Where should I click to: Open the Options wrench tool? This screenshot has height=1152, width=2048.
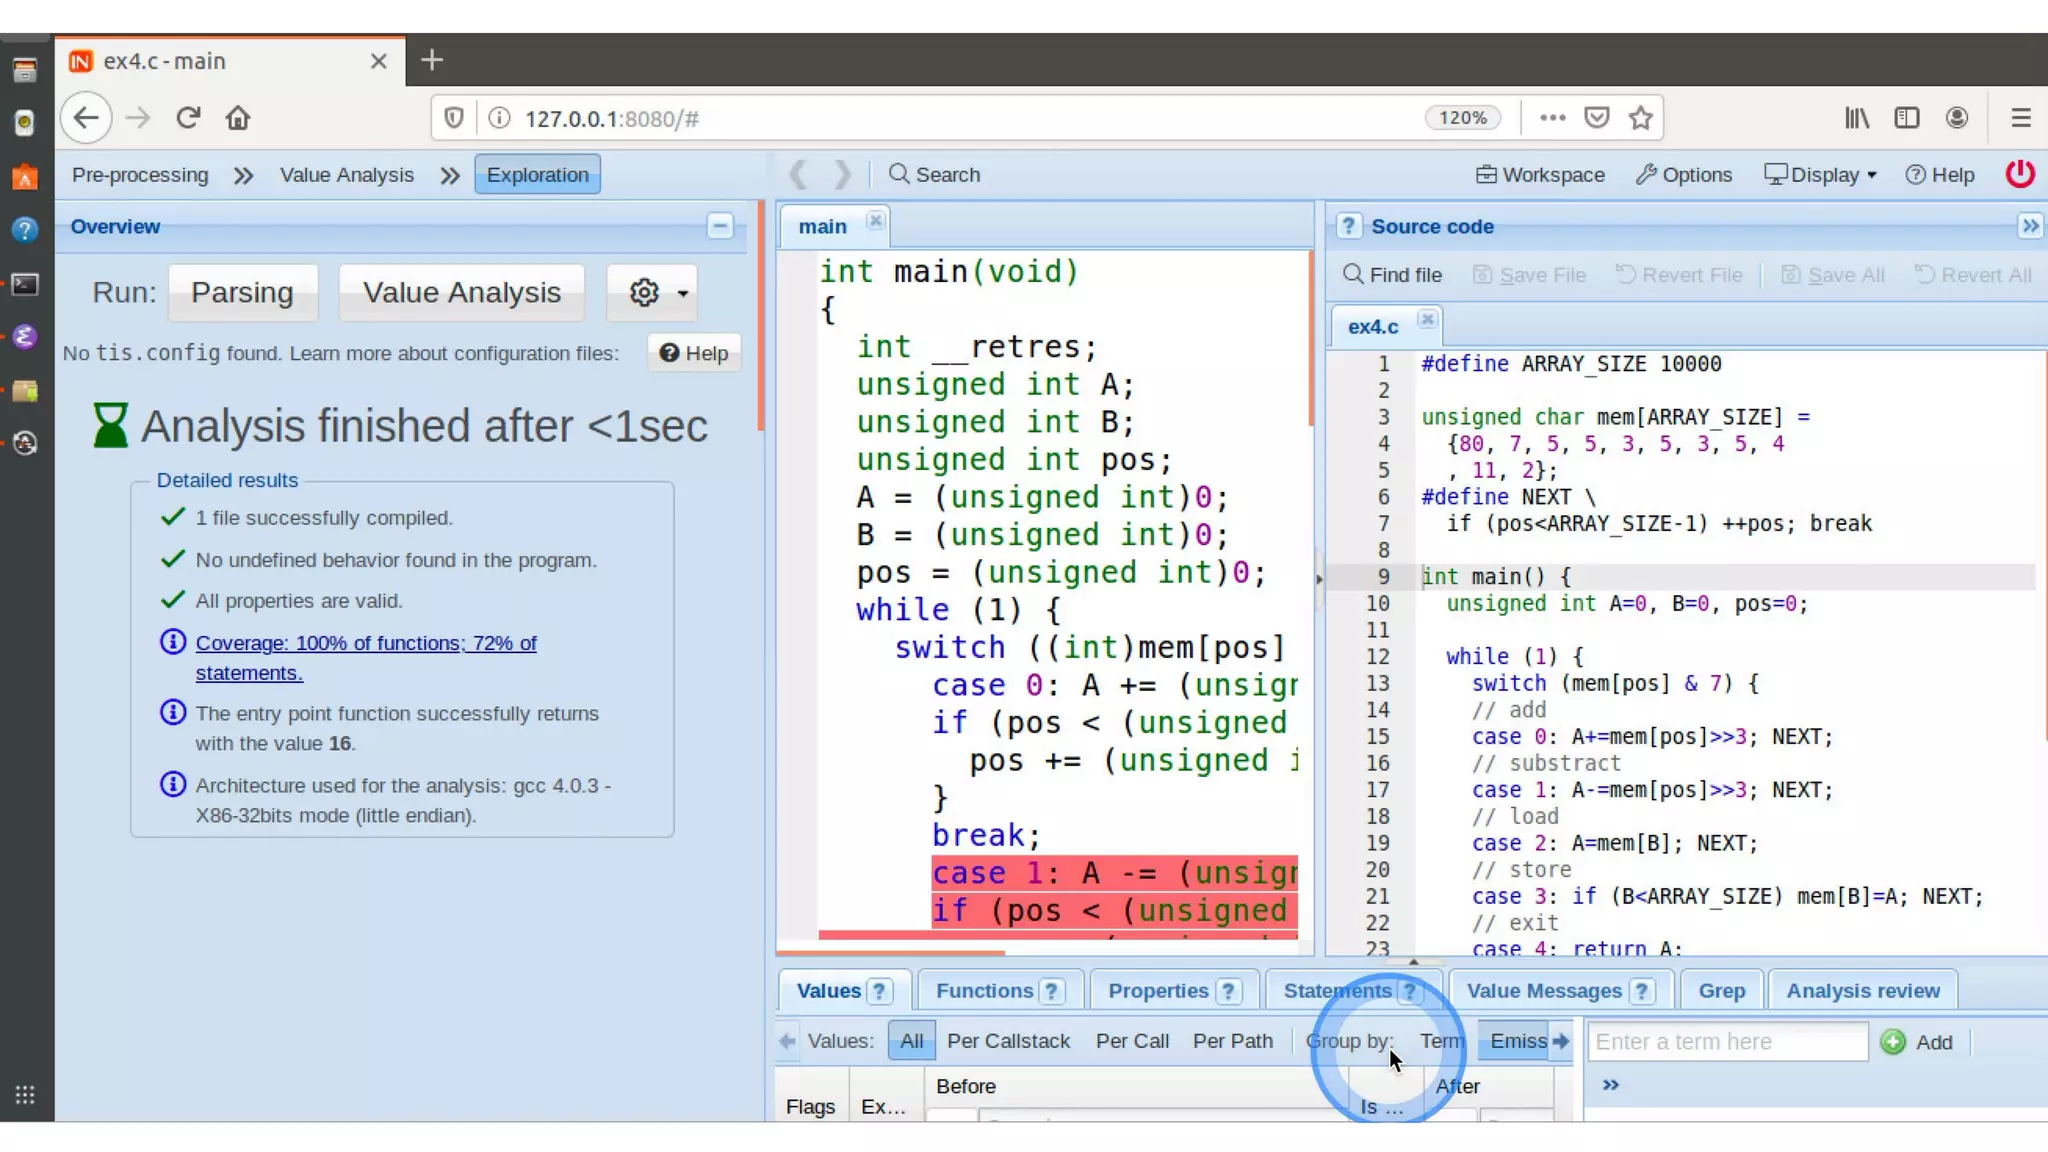(1683, 174)
